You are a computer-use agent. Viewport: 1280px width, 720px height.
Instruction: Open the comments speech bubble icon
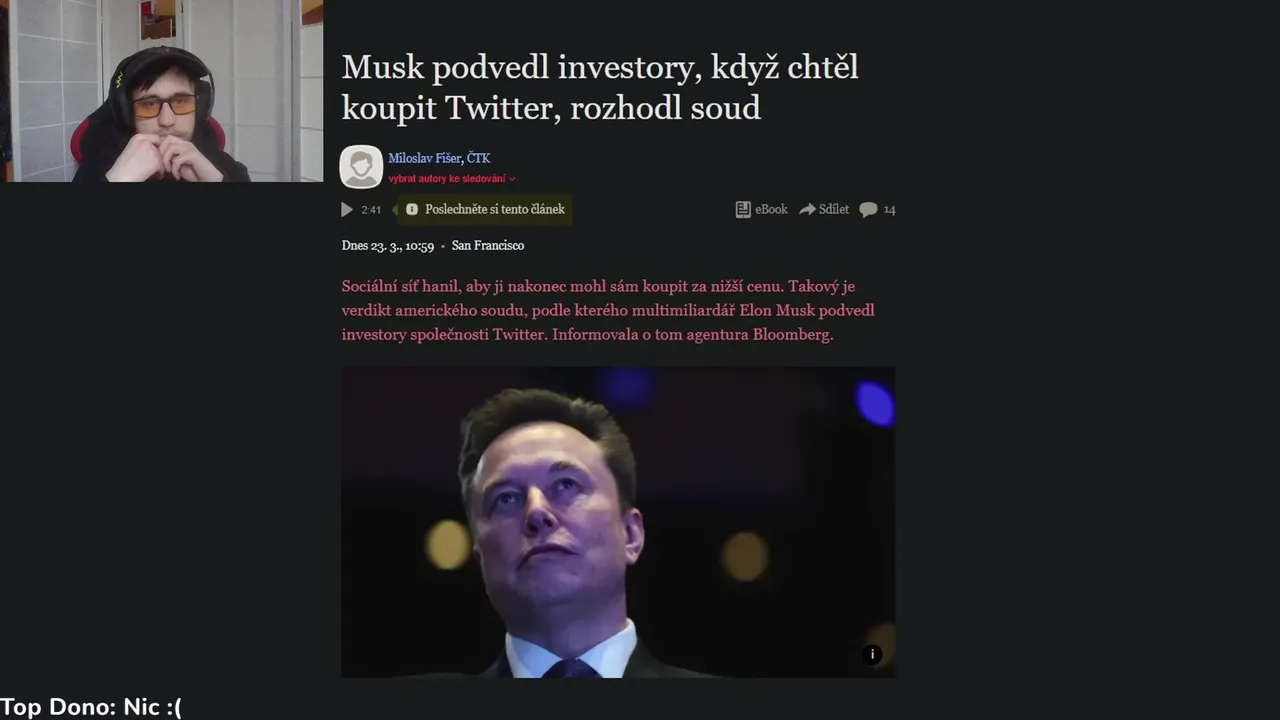pyautogui.click(x=868, y=210)
